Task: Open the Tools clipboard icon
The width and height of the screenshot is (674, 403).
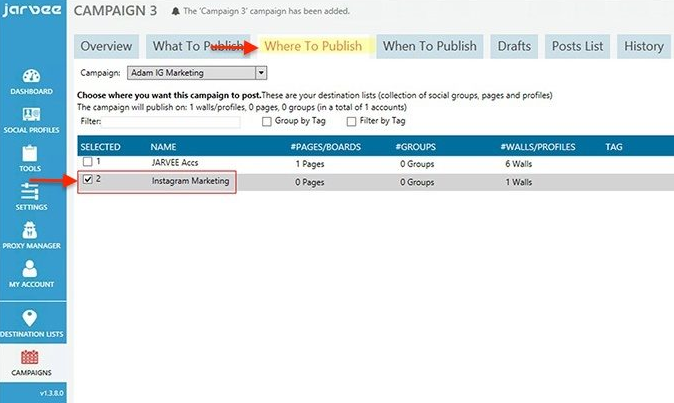Action: (30, 153)
